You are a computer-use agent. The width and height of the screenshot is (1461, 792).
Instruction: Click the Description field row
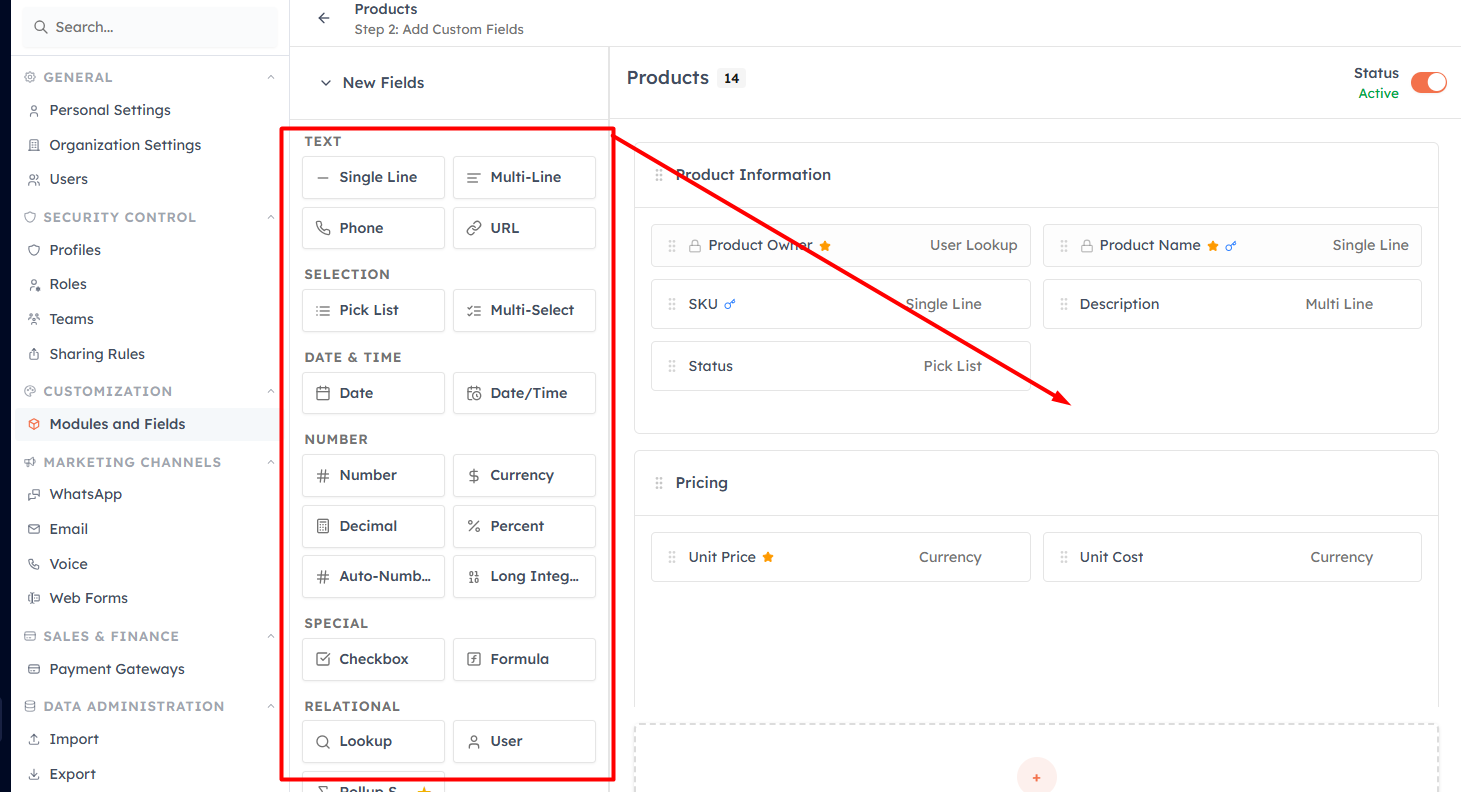click(1232, 304)
